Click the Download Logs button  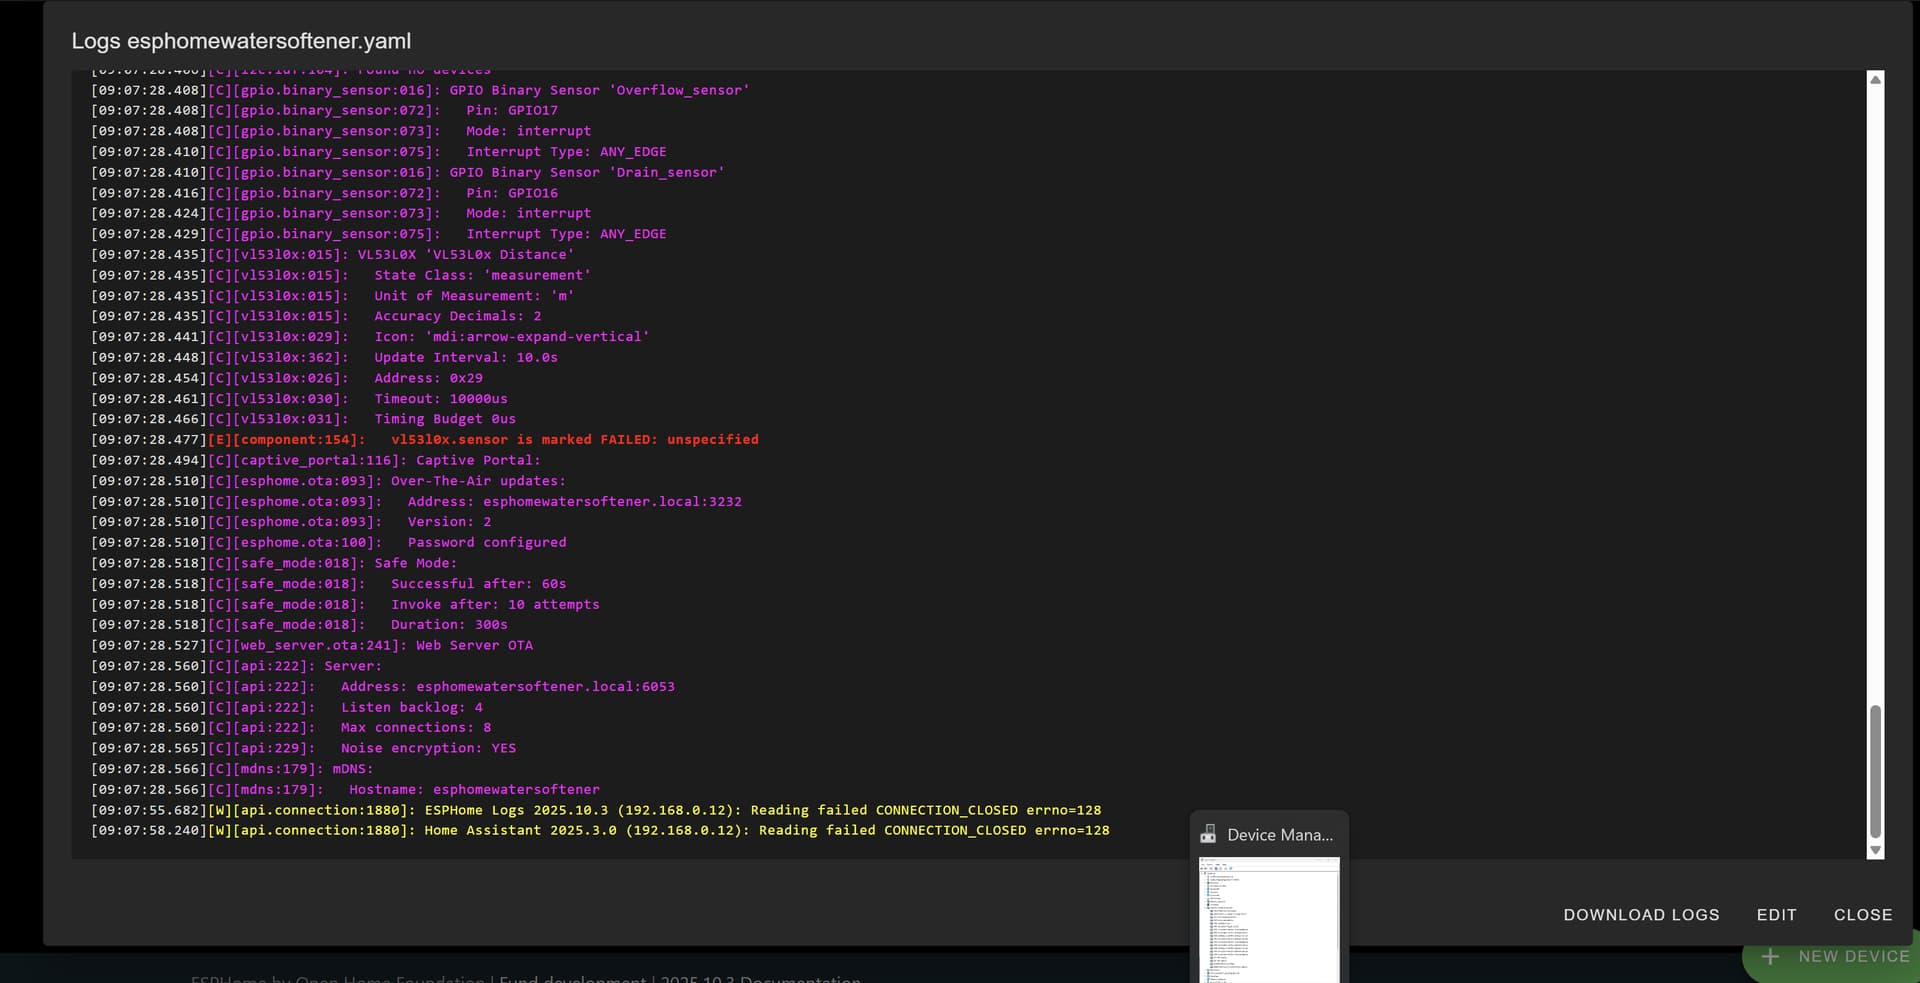1641,914
